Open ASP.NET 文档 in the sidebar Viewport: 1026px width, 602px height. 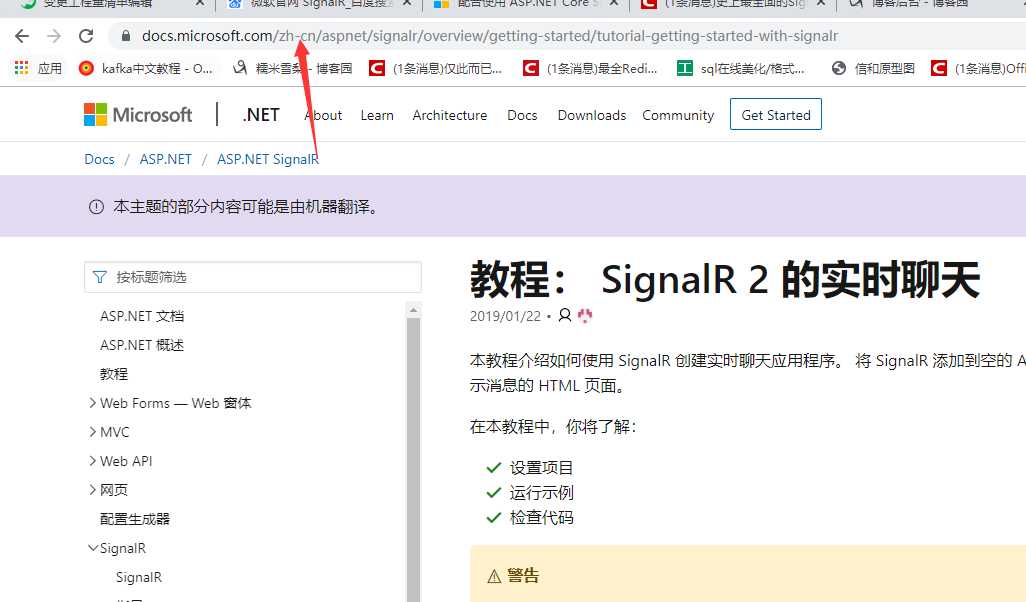[142, 316]
